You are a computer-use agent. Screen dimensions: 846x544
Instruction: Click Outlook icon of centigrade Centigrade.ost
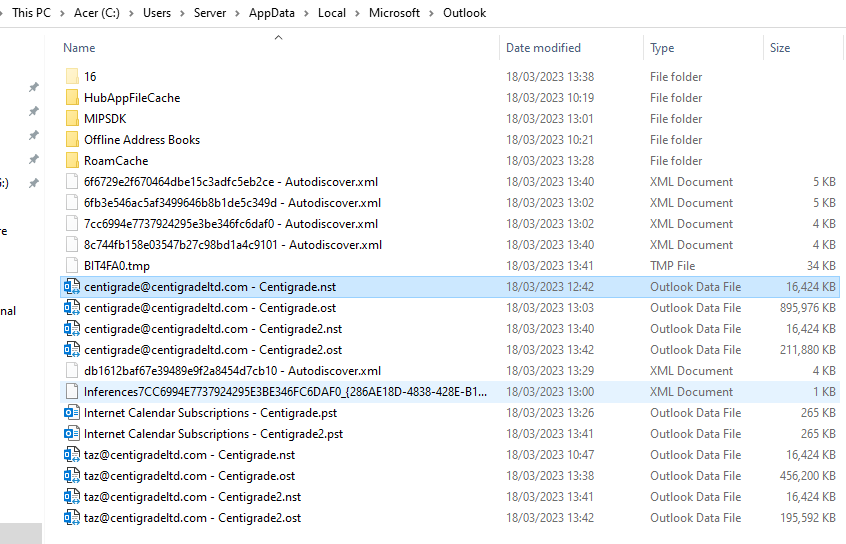pyautogui.click(x=72, y=308)
